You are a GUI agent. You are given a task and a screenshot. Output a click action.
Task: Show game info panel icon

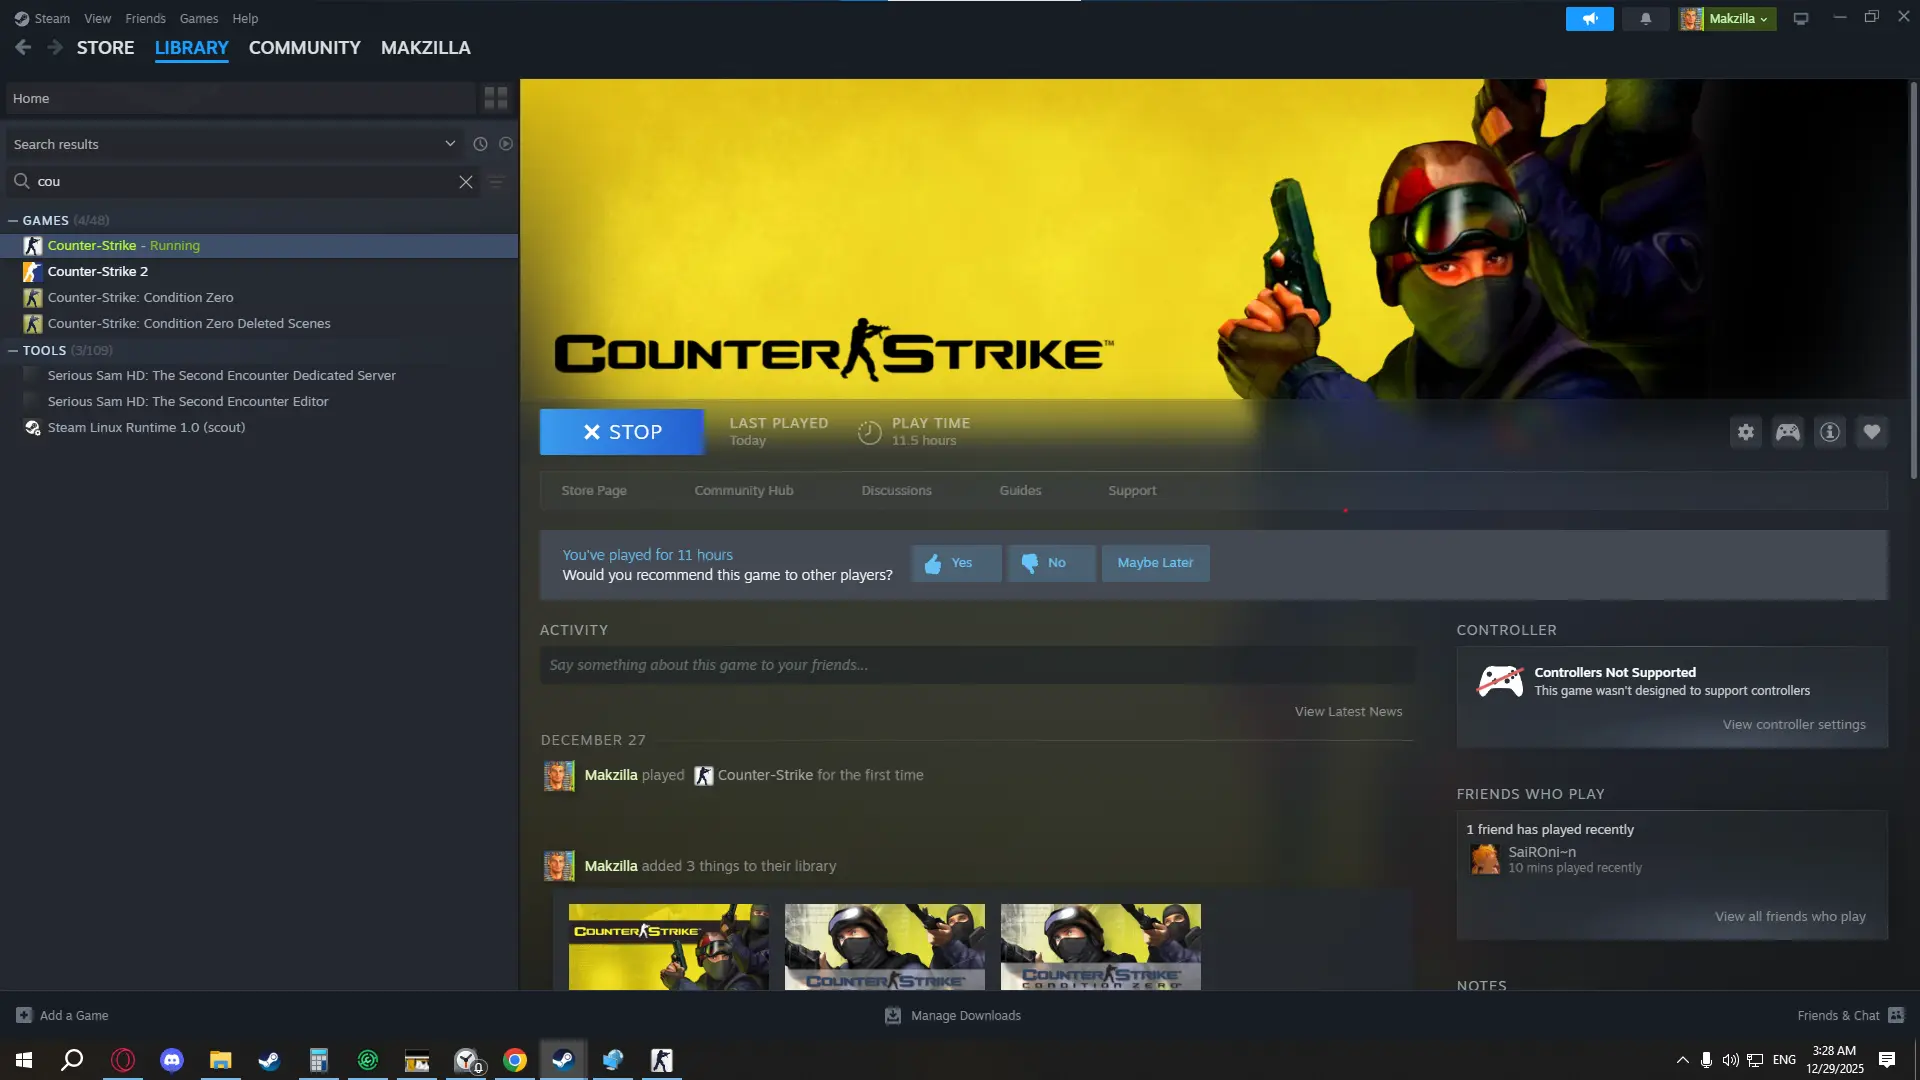pos(1830,432)
